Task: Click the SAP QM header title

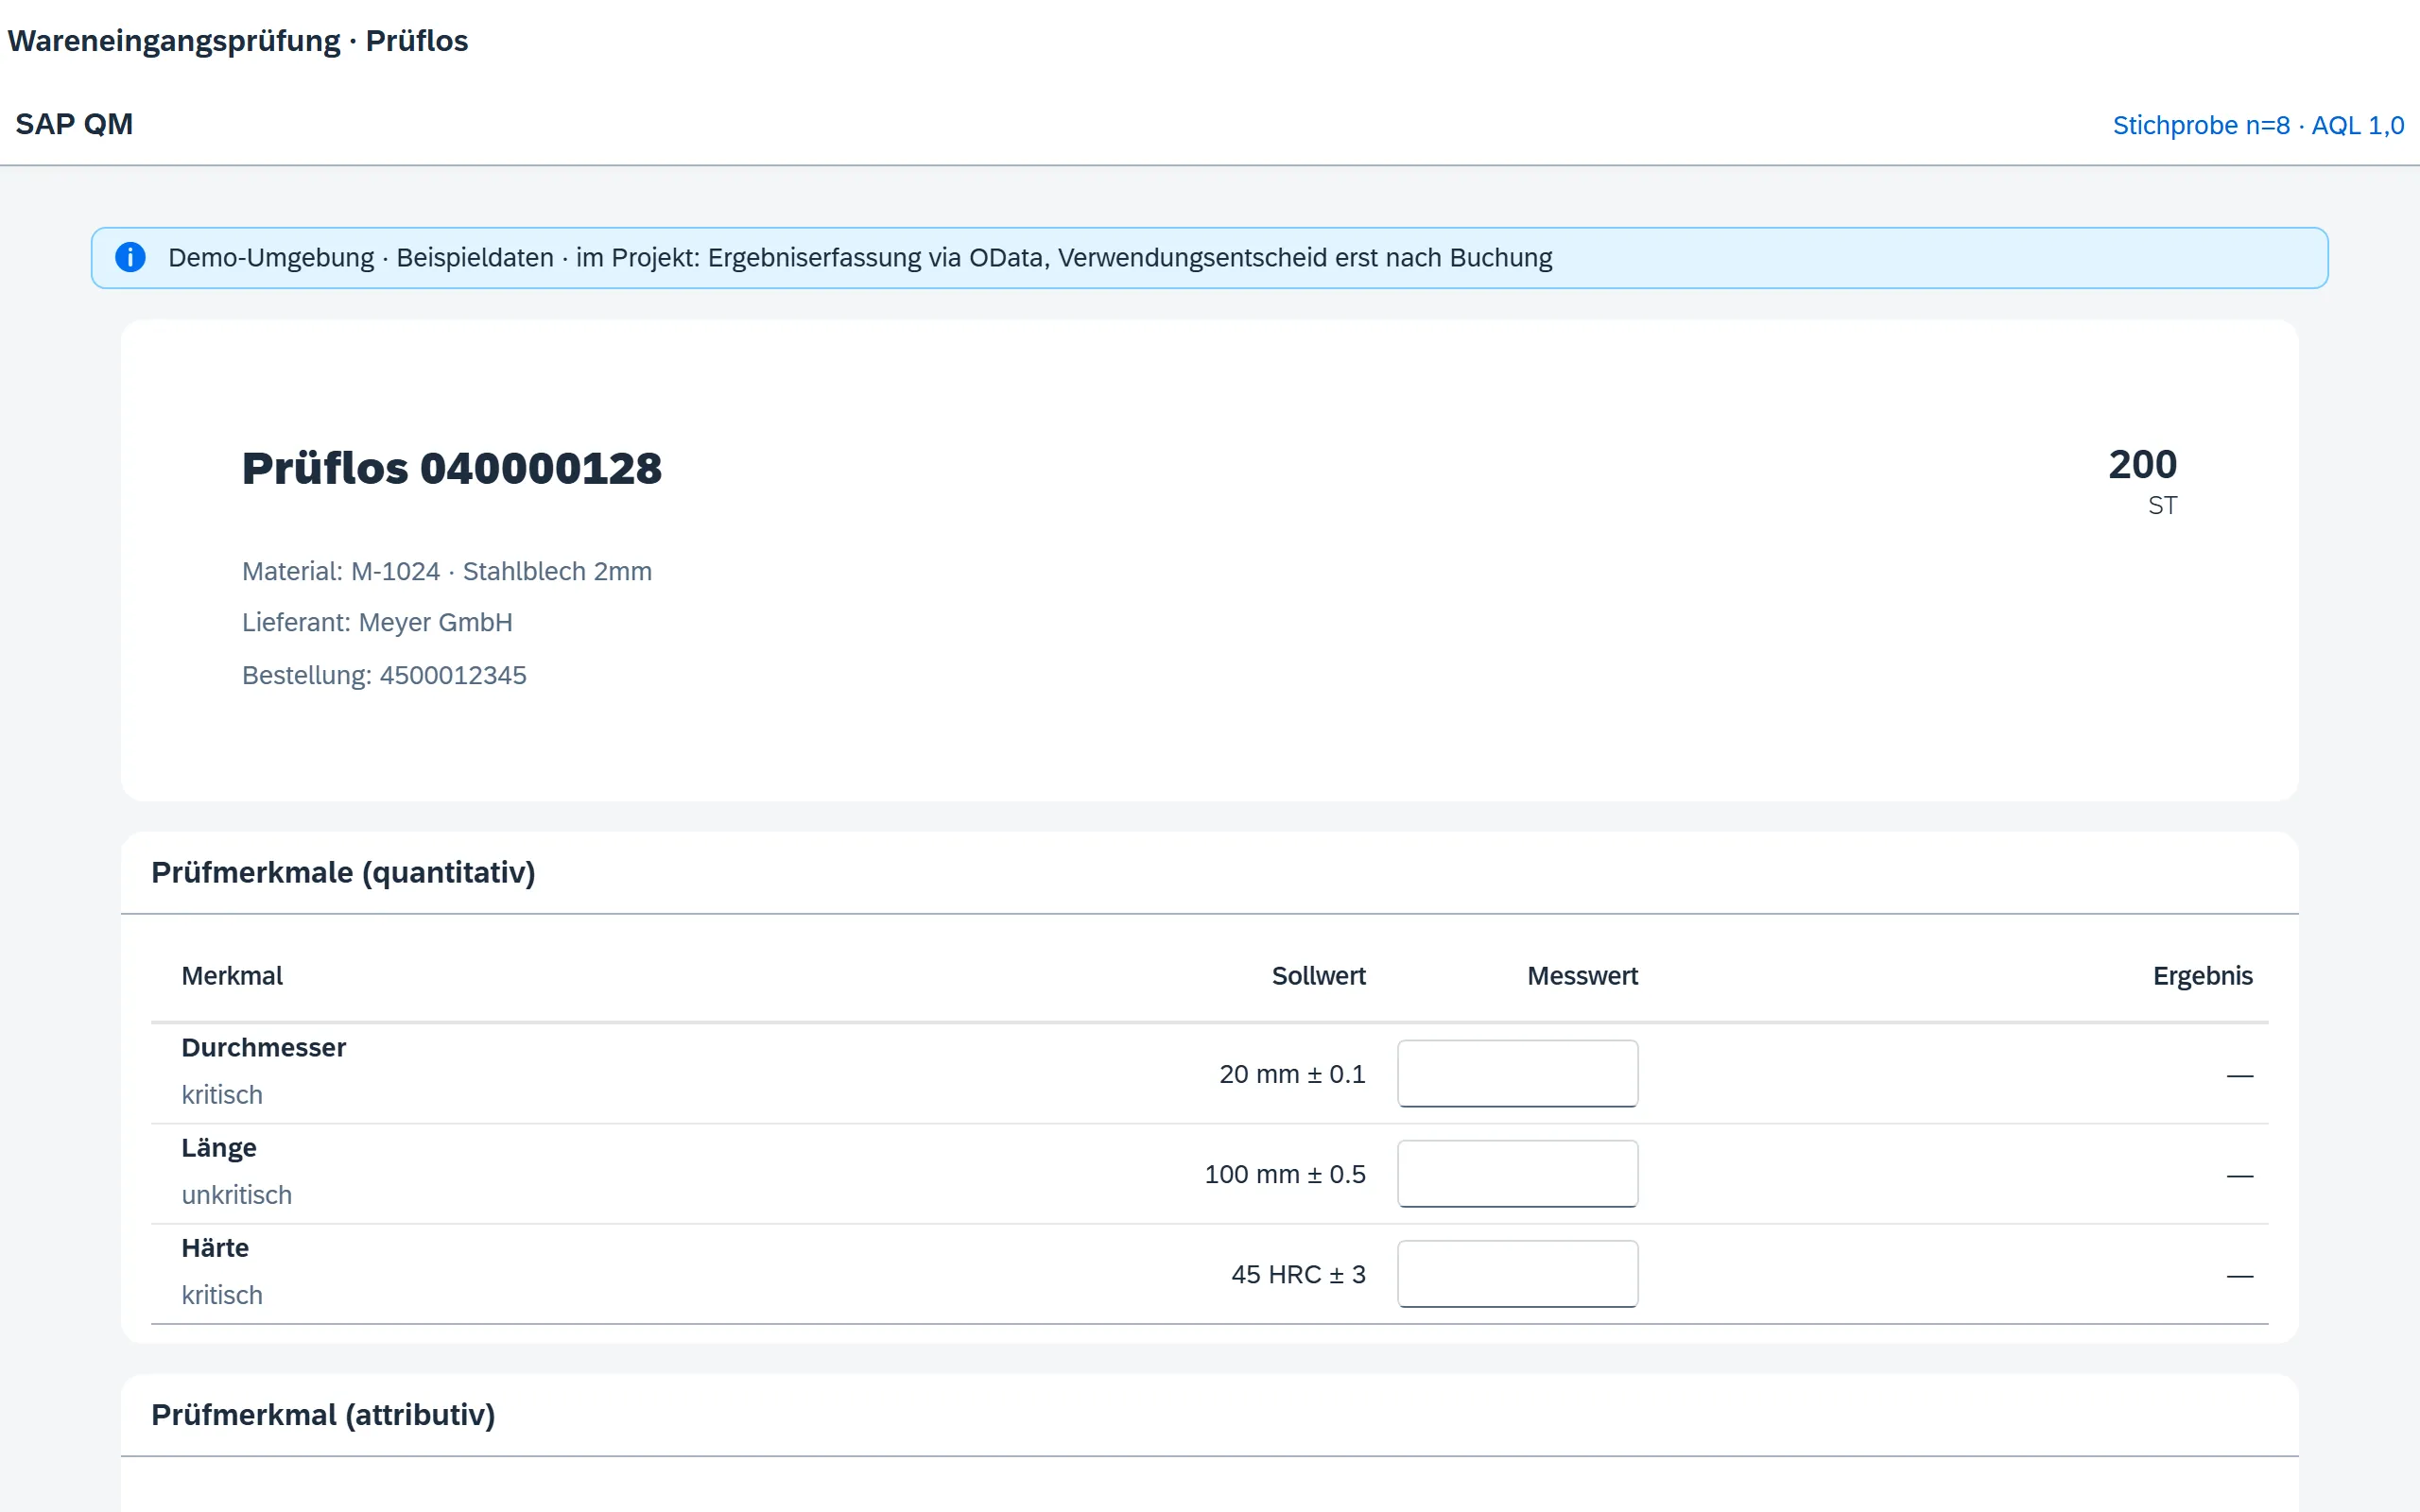Action: click(74, 124)
